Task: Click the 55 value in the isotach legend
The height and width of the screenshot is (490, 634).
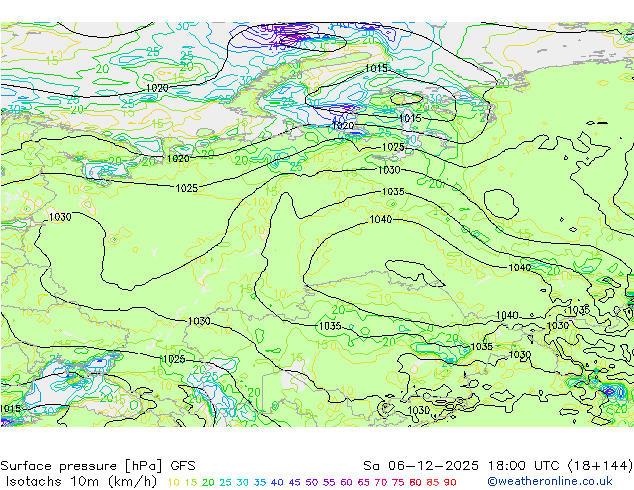Action: (329, 482)
